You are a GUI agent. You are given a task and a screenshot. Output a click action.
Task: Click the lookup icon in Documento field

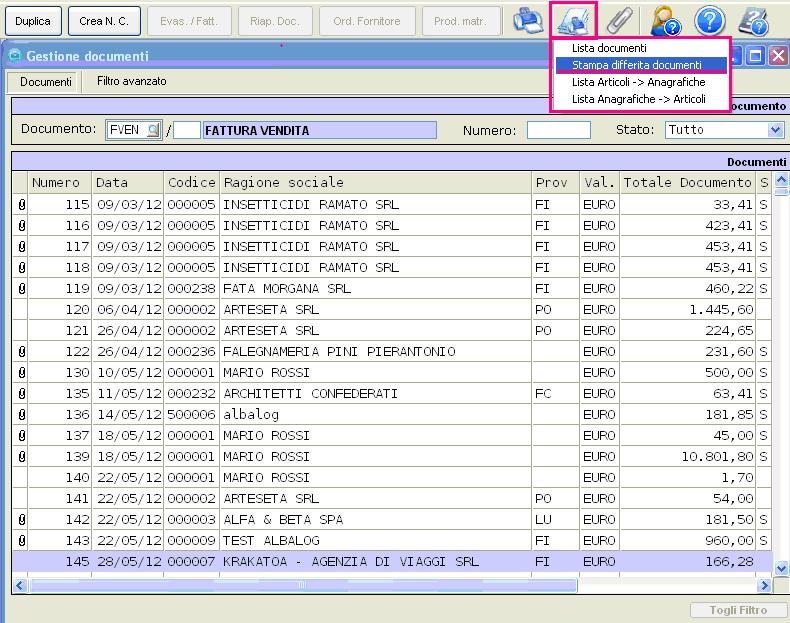pos(153,130)
